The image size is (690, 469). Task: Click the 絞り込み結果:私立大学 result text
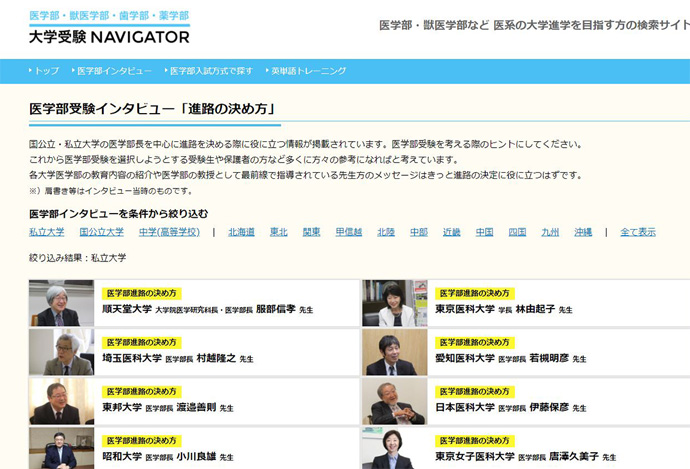coord(77,258)
